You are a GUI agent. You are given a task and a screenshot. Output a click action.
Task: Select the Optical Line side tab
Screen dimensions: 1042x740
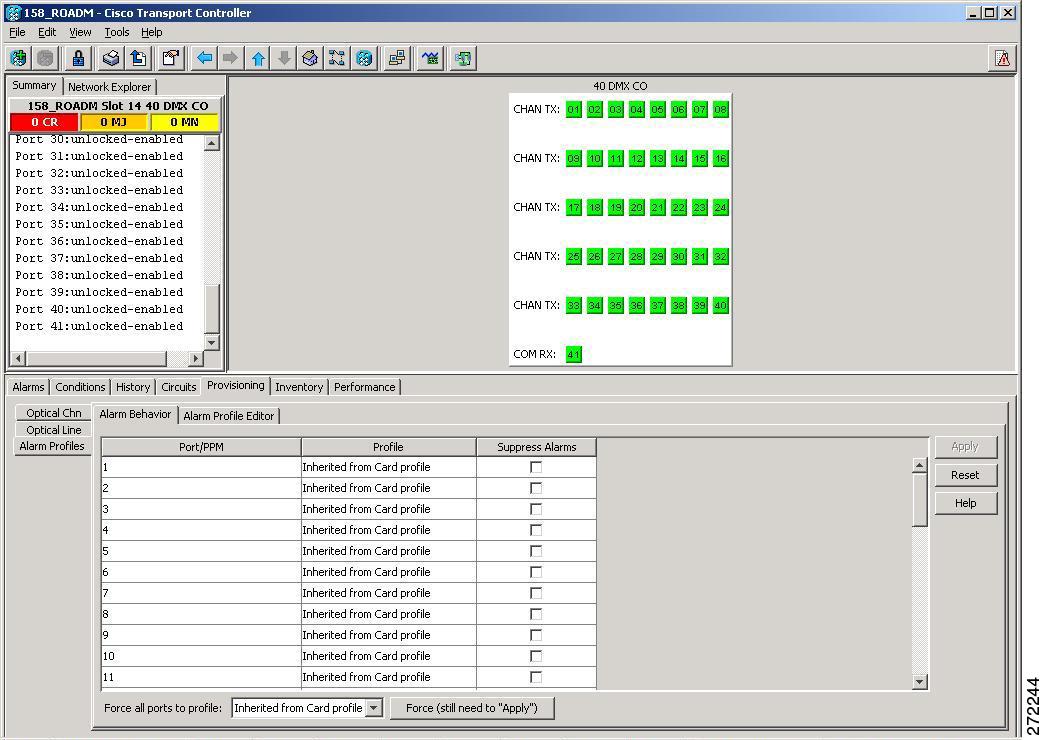click(x=53, y=430)
